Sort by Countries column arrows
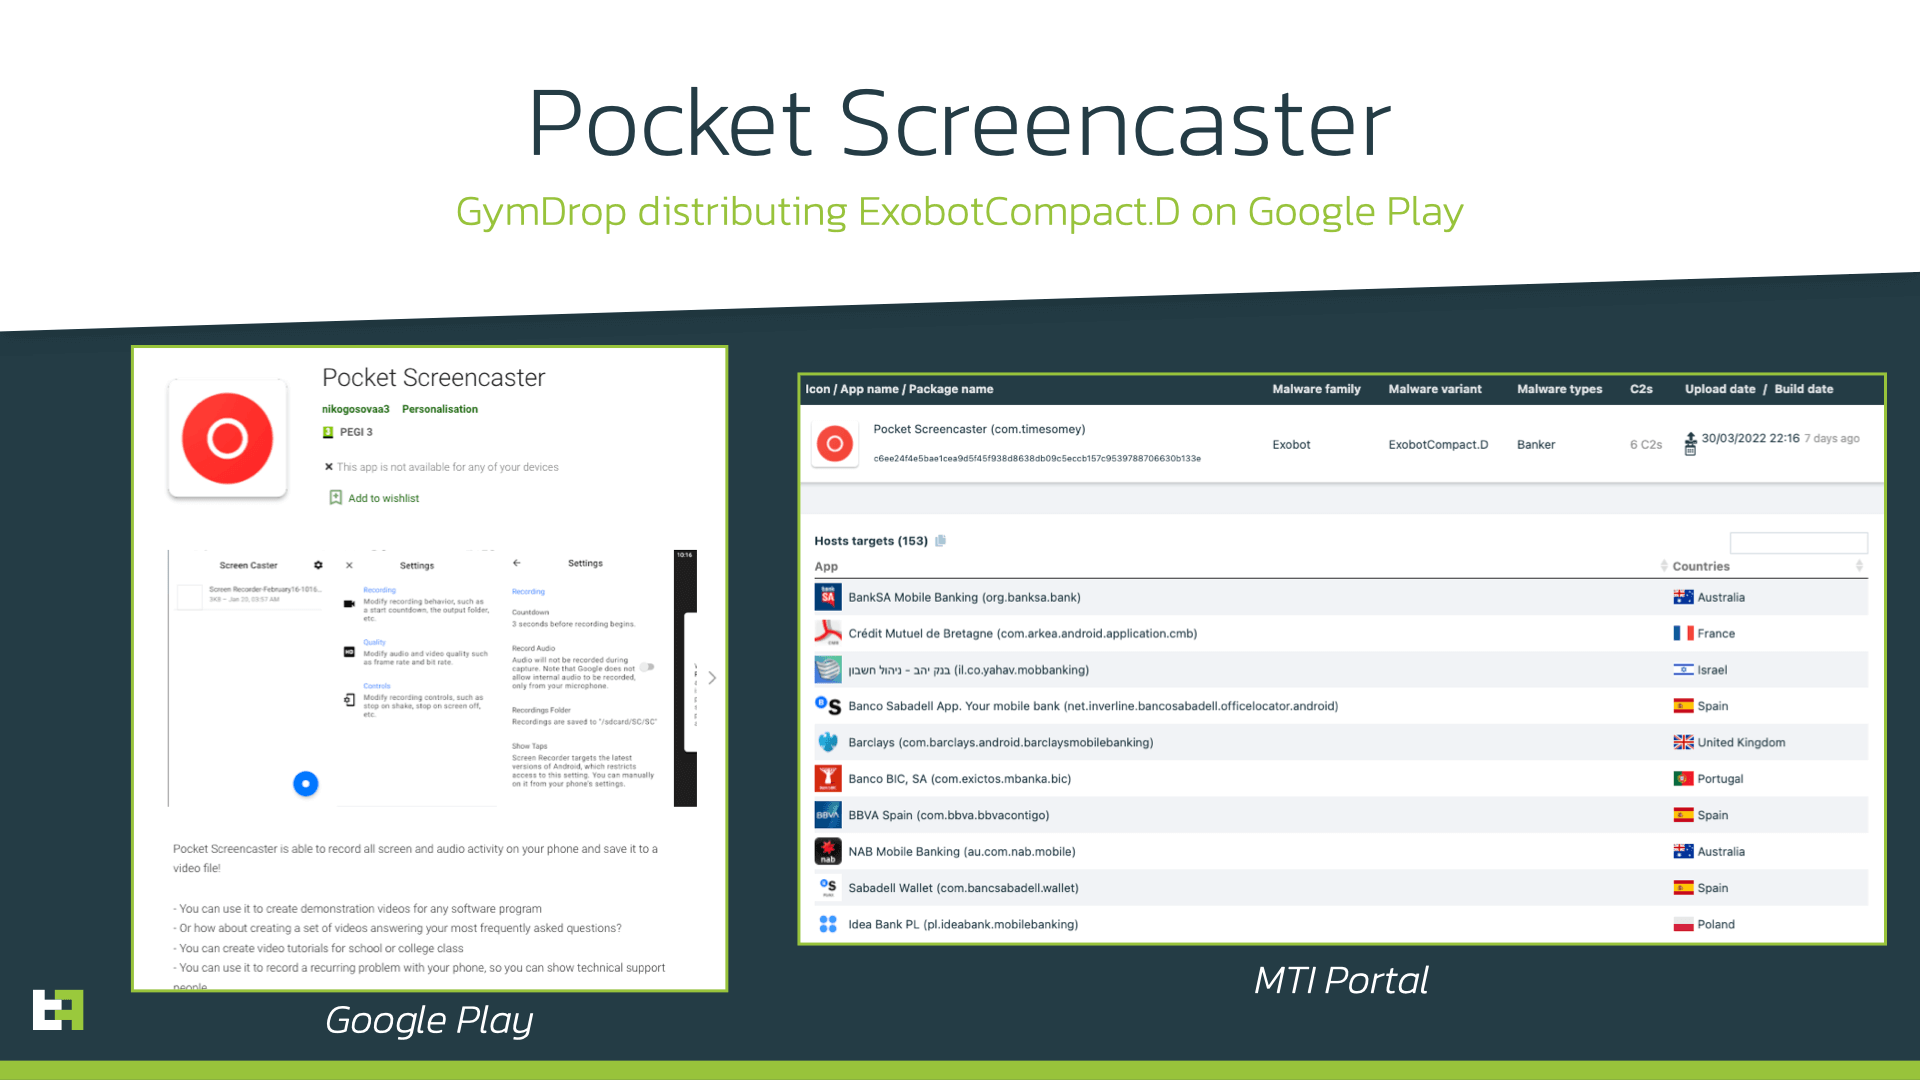1920x1080 pixels. 1859,566
